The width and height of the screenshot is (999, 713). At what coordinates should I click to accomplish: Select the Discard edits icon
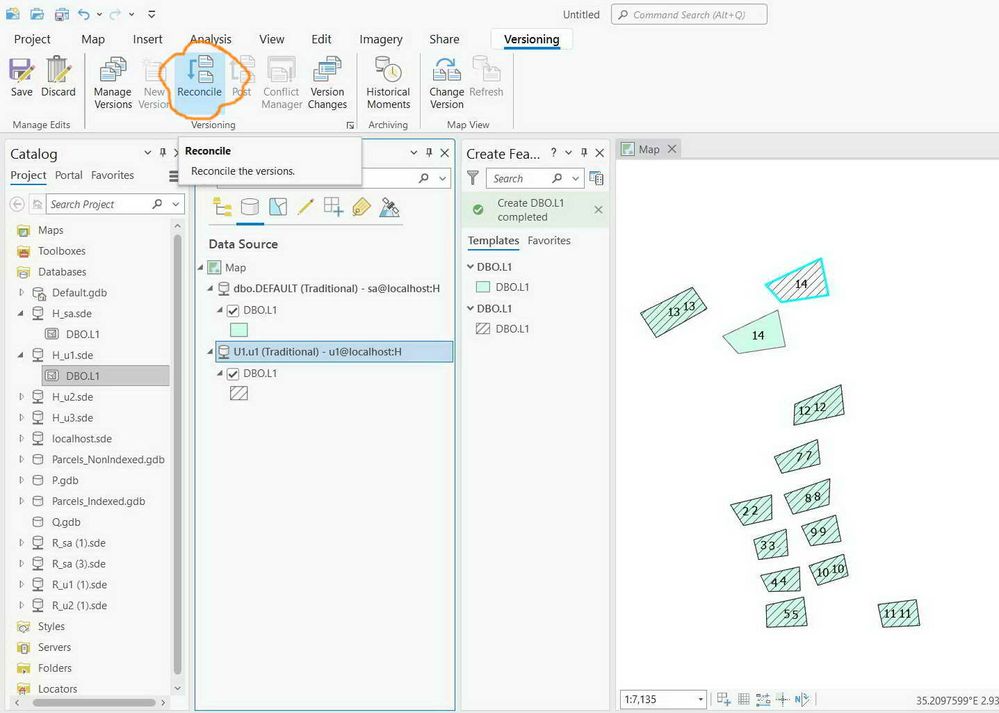(58, 76)
